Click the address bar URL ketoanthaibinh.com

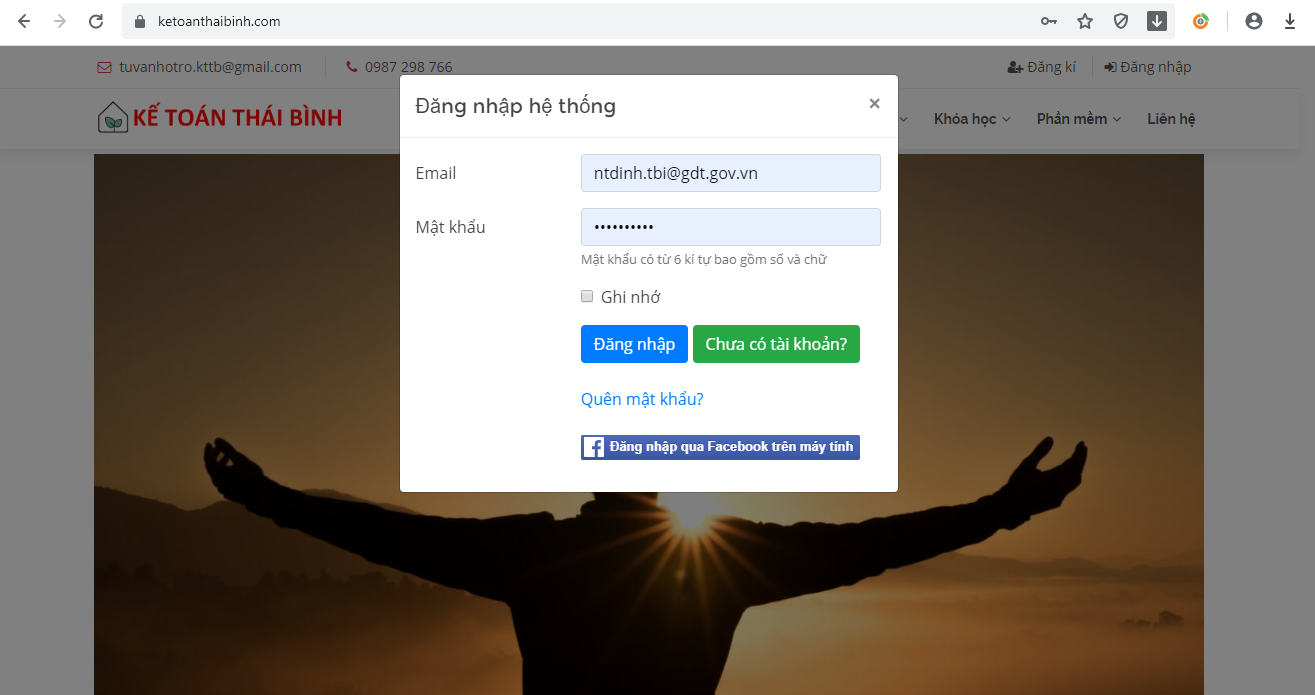[219, 21]
